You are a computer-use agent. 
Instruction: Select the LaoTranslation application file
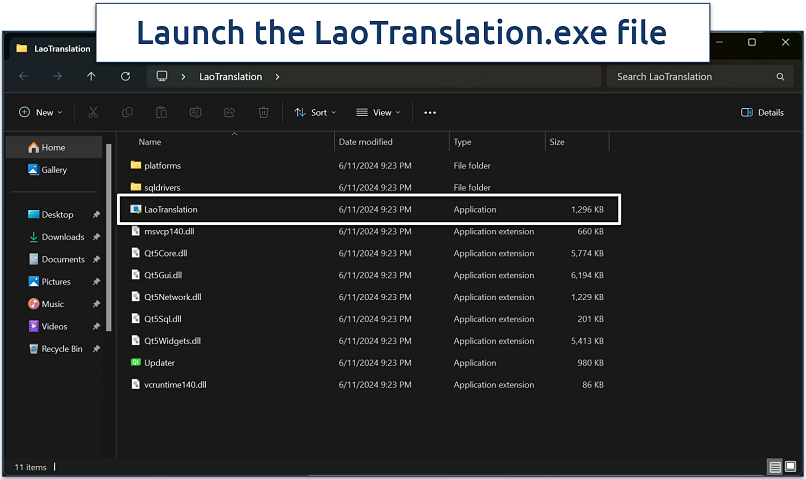tap(369, 209)
